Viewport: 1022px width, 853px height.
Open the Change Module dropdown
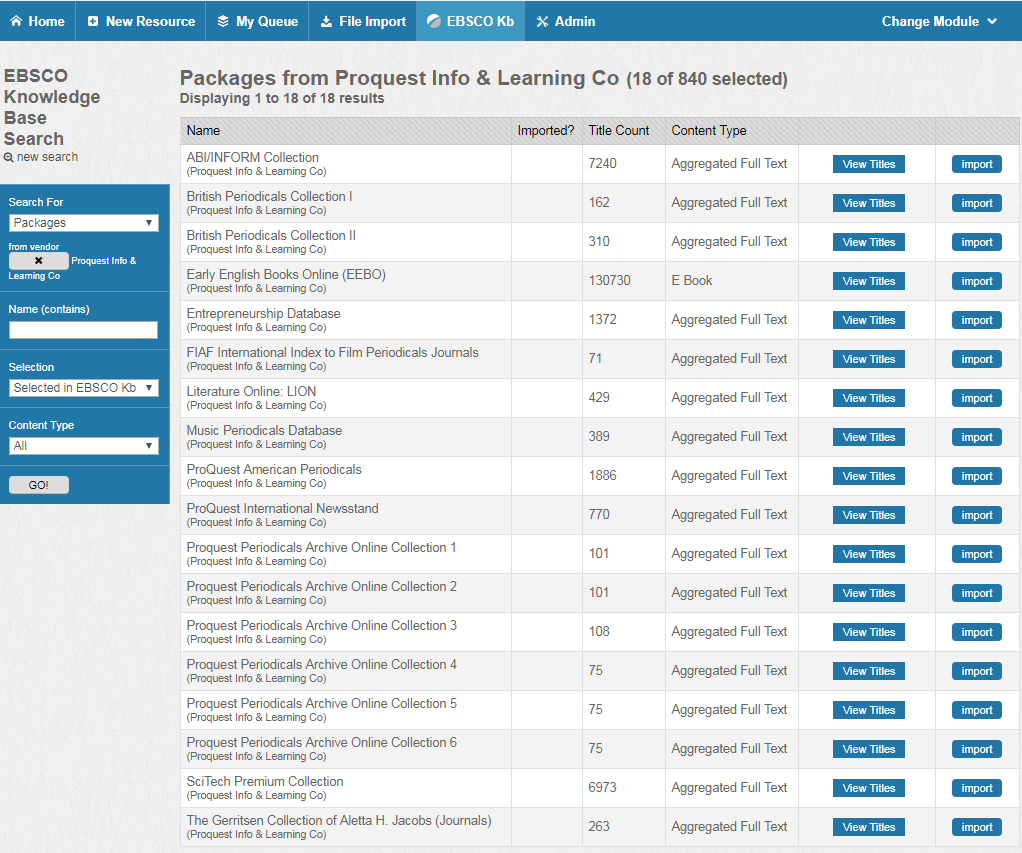(939, 21)
